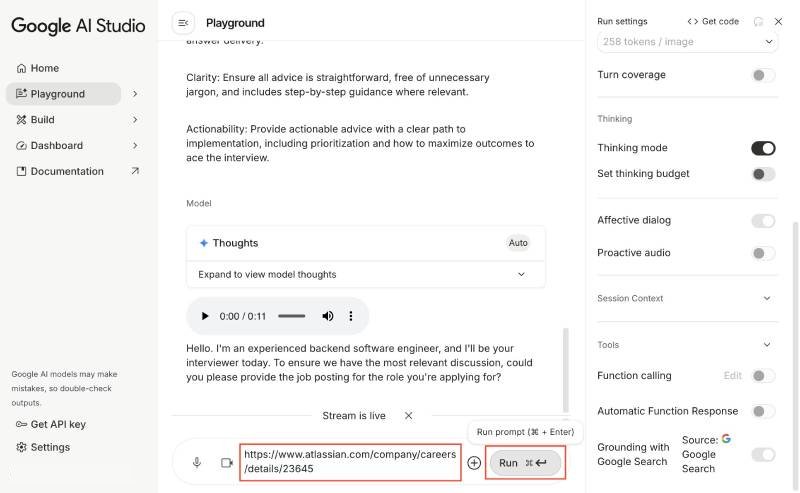Expand model thoughts chevron
Image resolution: width=800 pixels, height=493 pixels.
coord(521,275)
